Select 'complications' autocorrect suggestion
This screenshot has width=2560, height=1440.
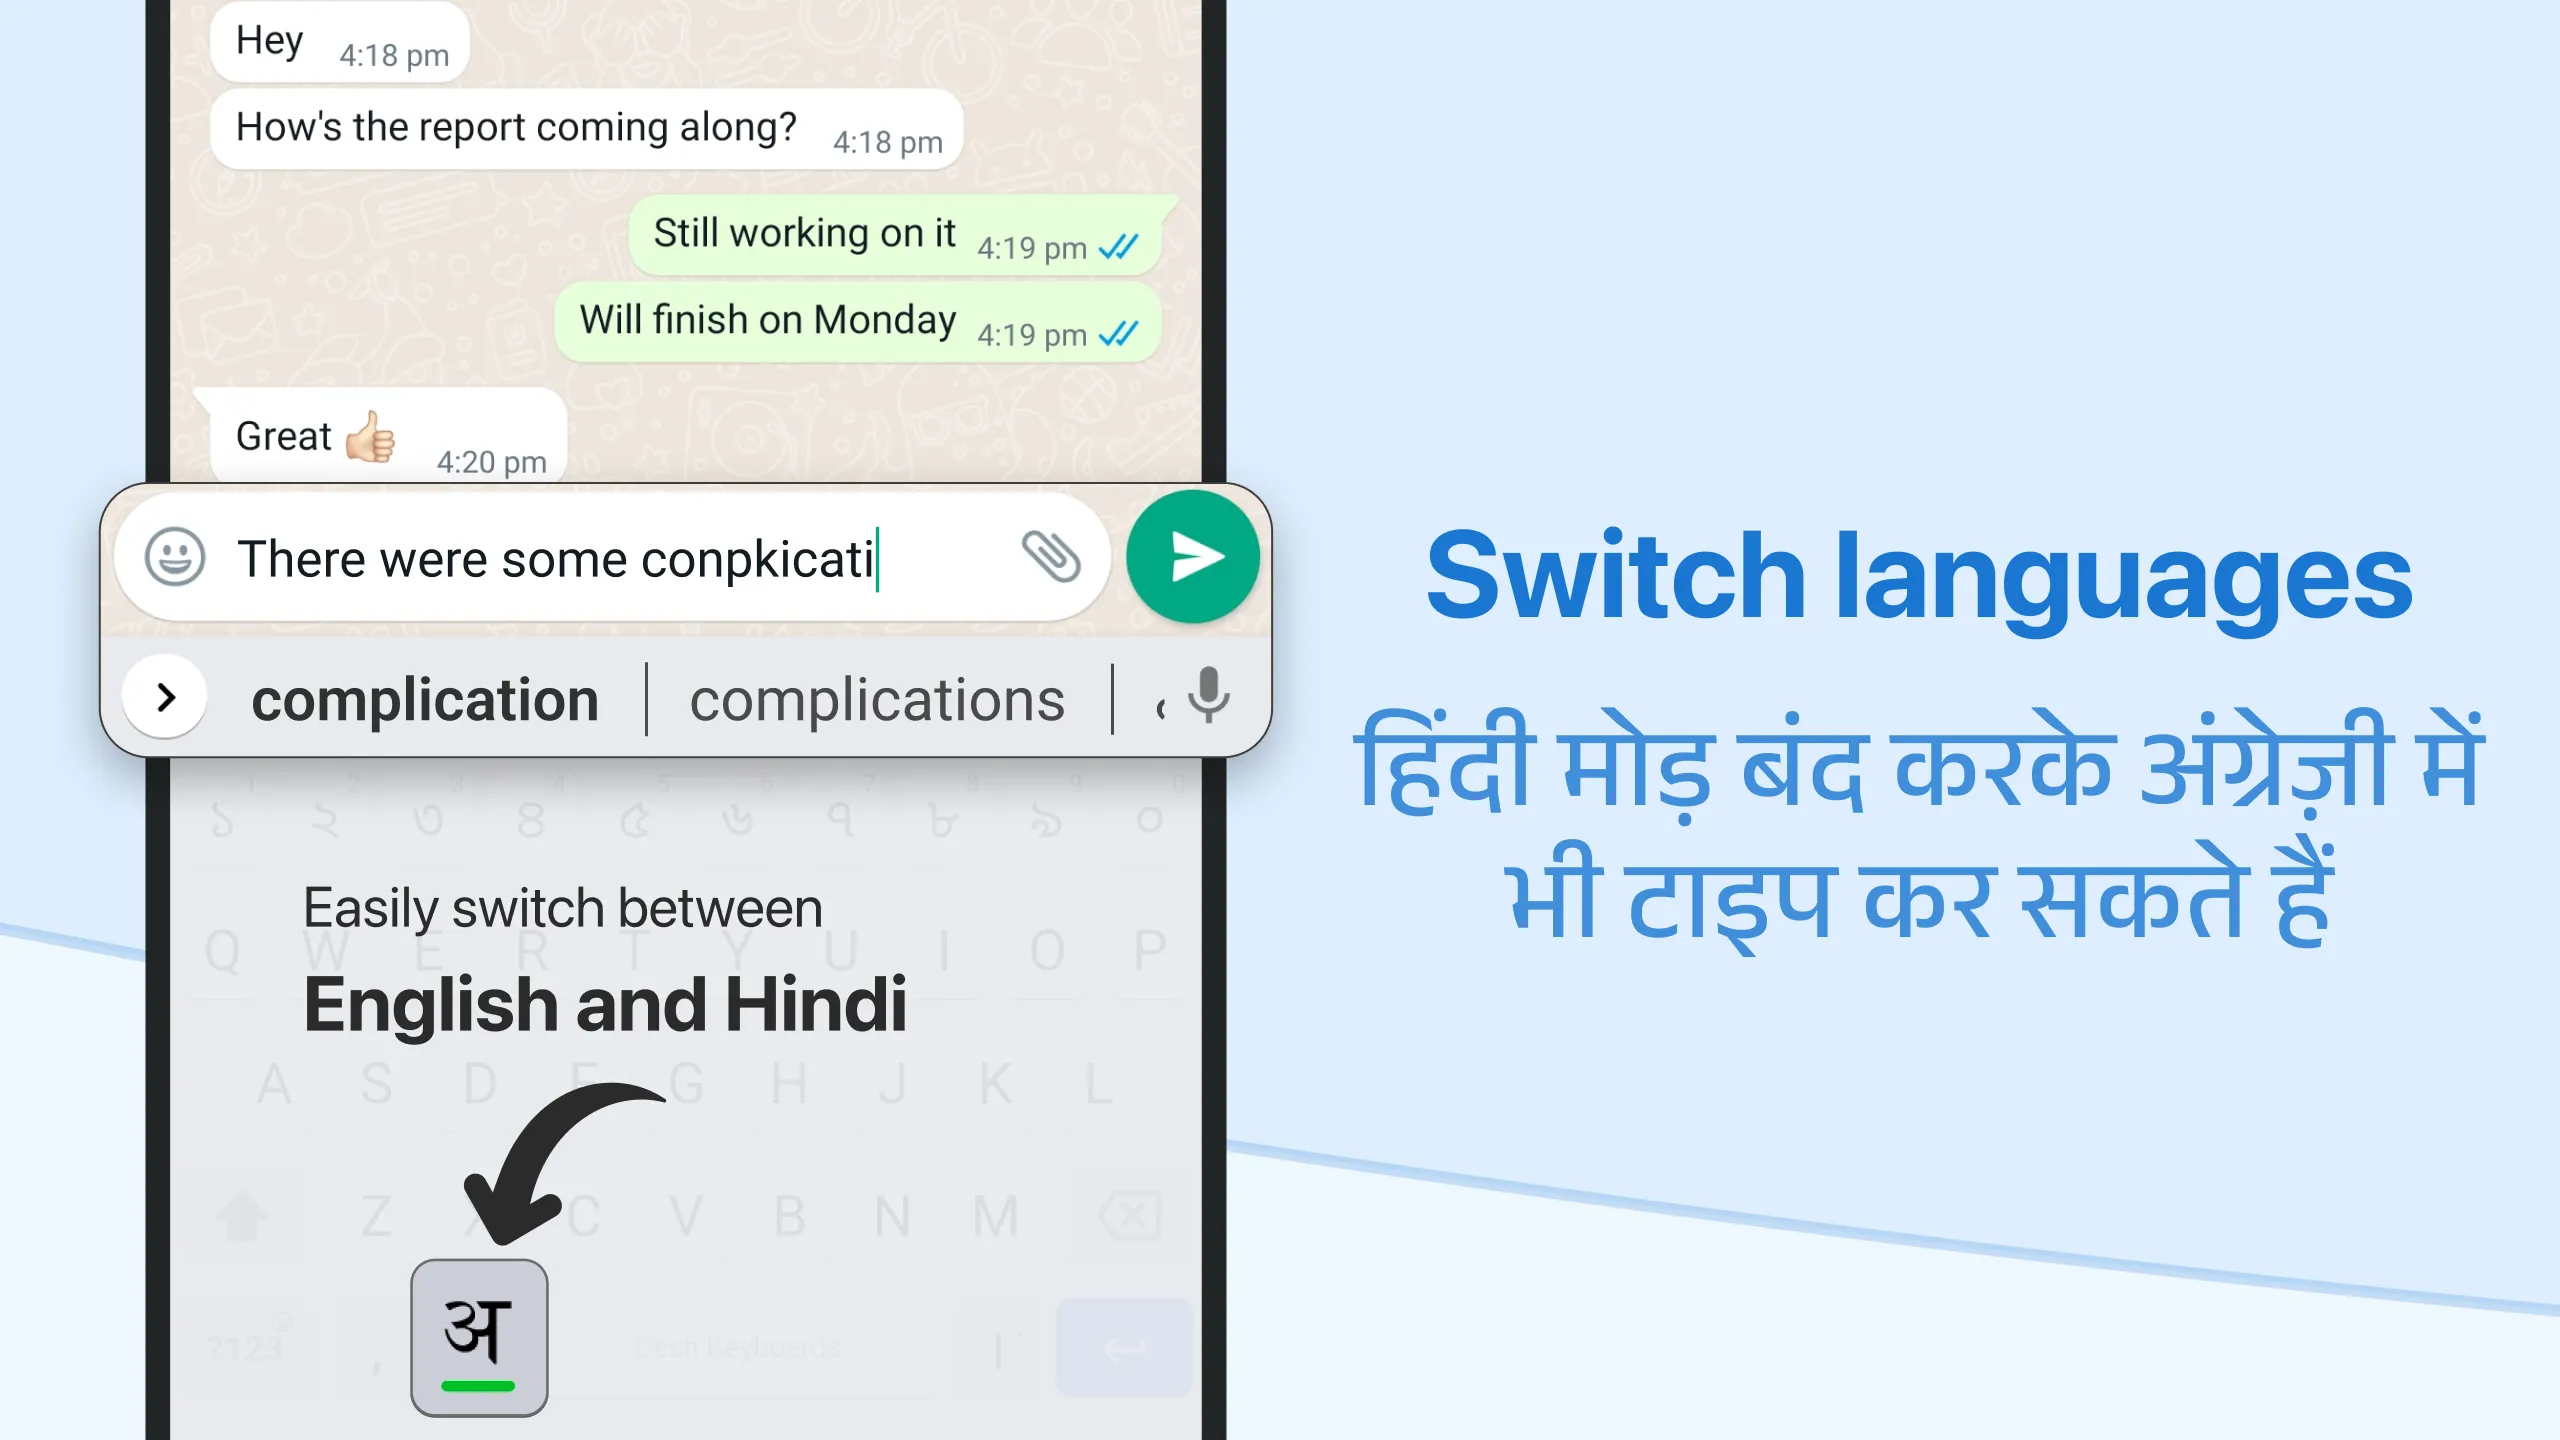[x=876, y=698]
